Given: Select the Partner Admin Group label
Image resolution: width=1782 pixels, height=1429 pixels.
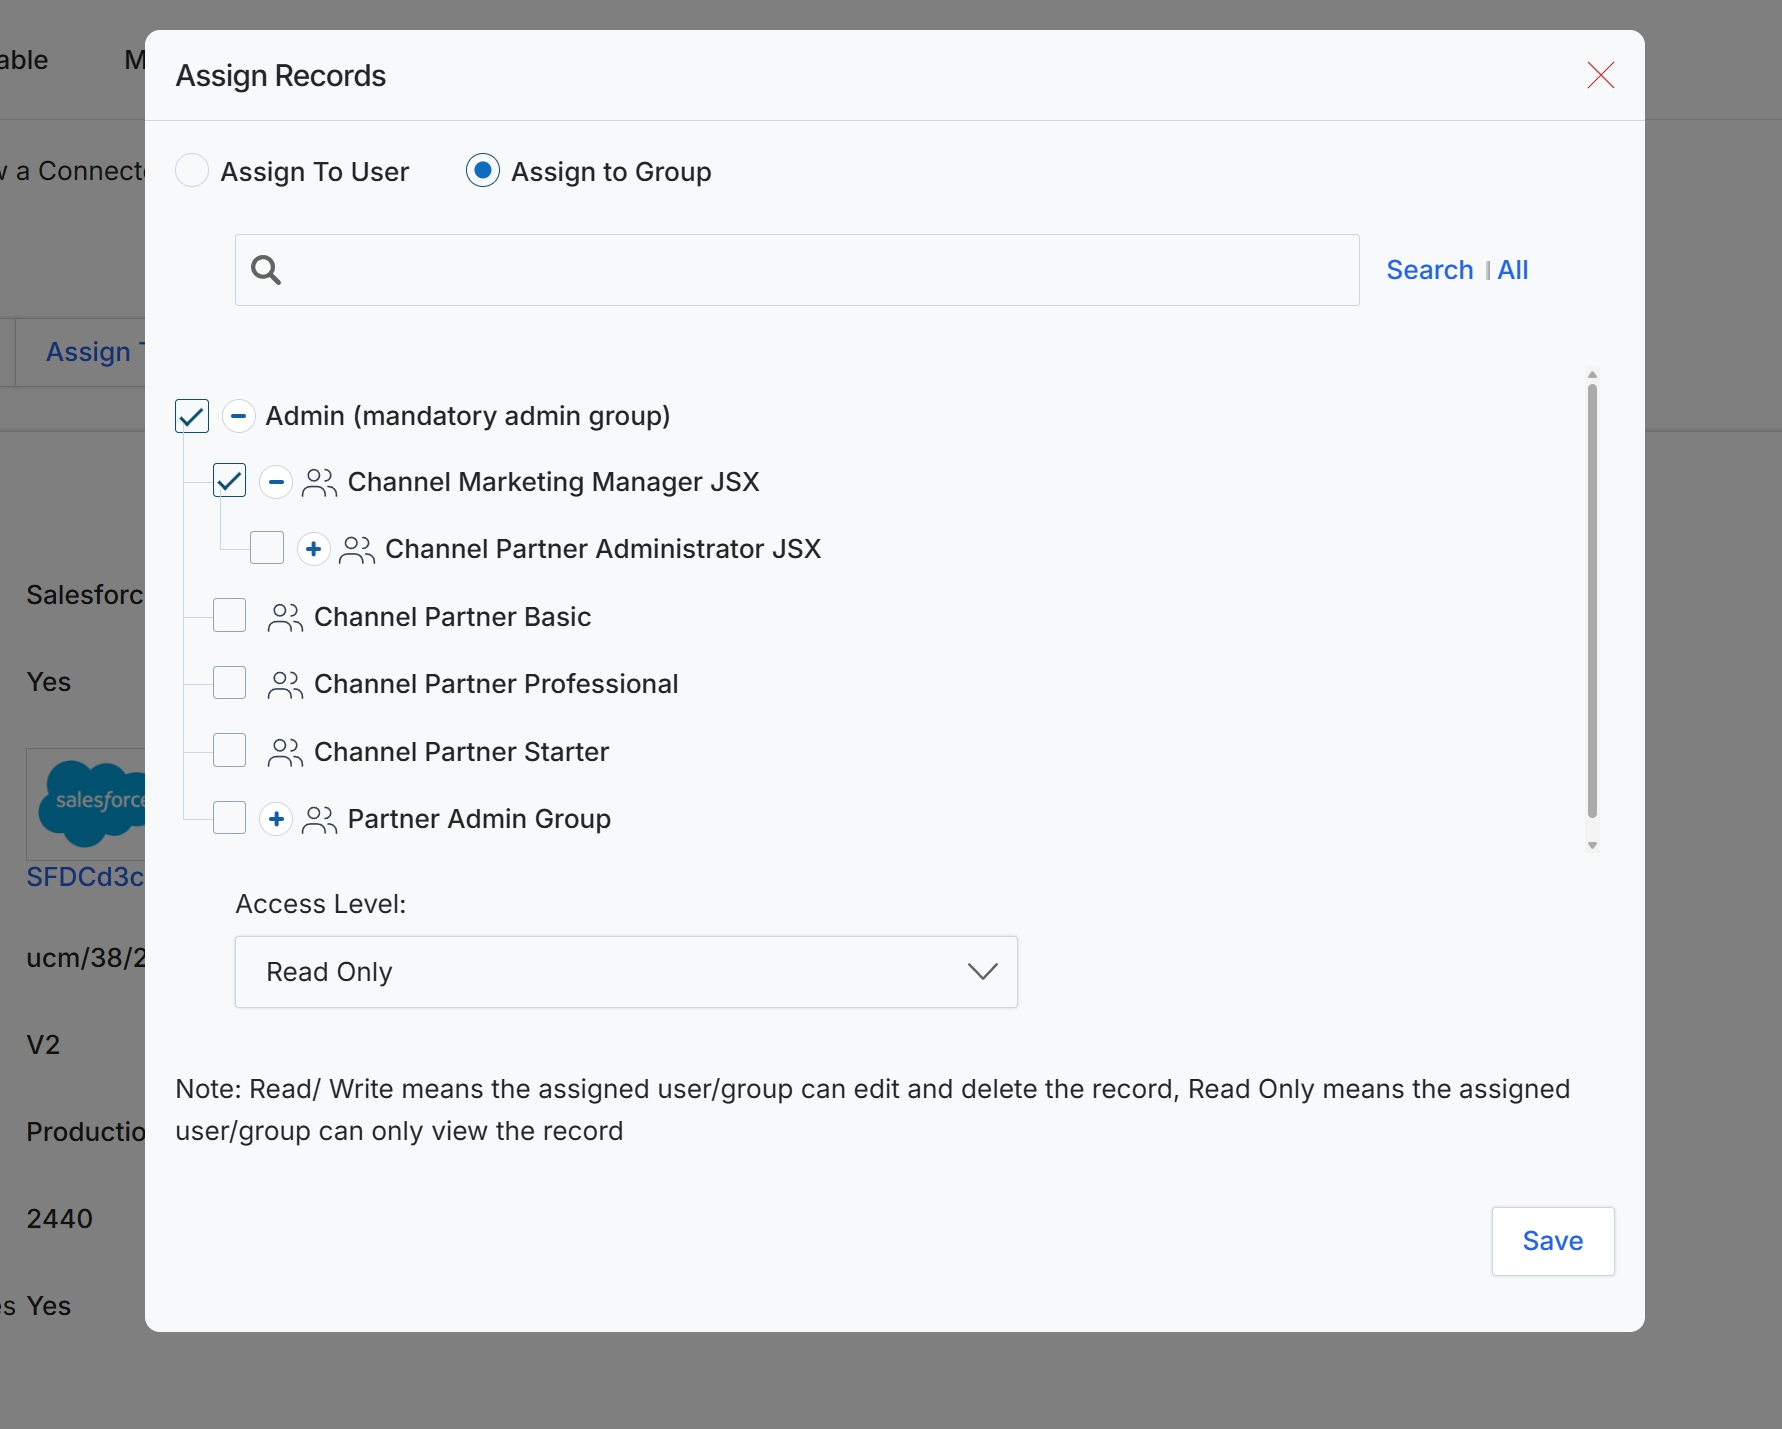Looking at the screenshot, I should pyautogui.click(x=479, y=819).
